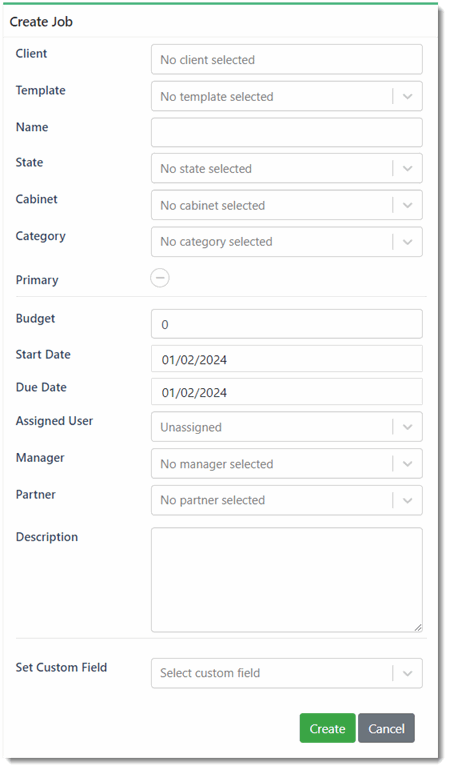Toggle the Primary circle indicator
The width and height of the screenshot is (450, 770).
[x=160, y=278]
